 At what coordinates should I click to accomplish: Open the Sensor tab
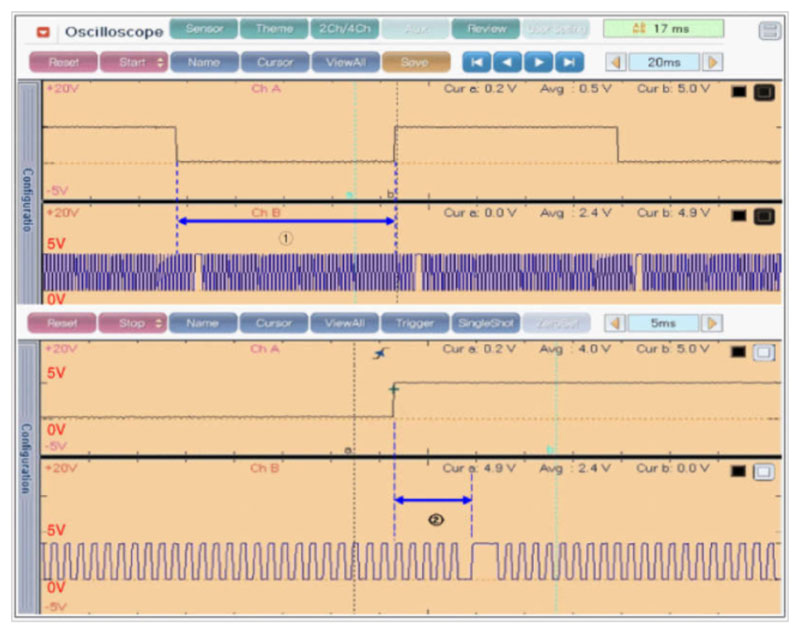tap(204, 29)
